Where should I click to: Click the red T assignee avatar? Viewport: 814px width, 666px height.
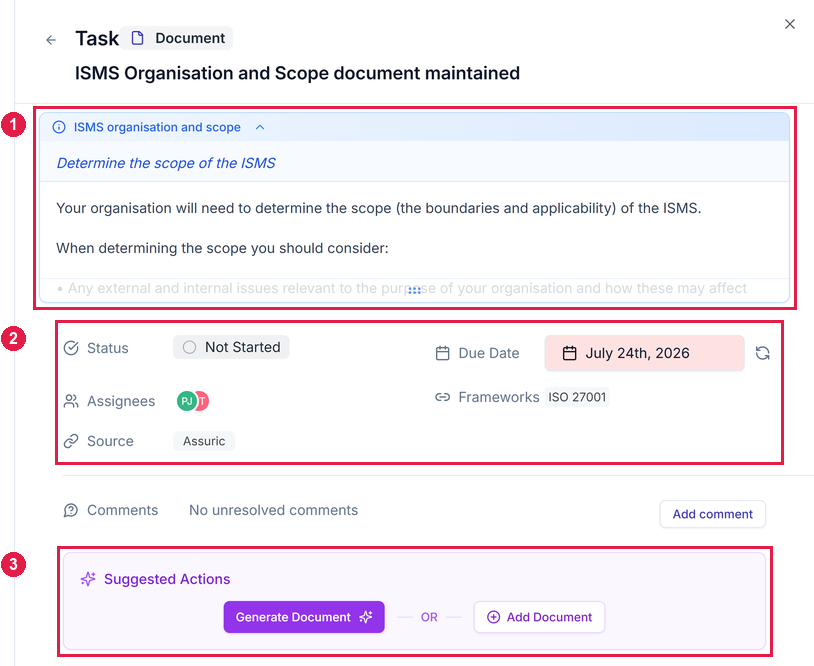pyautogui.click(x=203, y=401)
